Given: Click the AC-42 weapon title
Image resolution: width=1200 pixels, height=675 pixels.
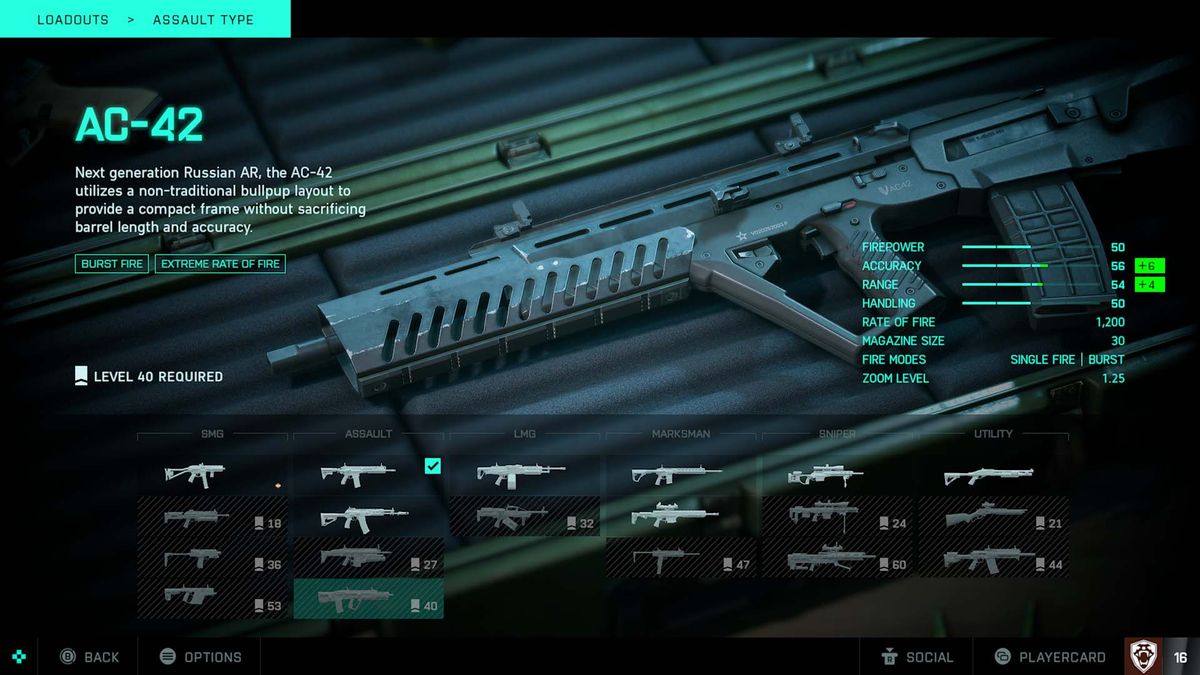Looking at the screenshot, I should click(139, 125).
